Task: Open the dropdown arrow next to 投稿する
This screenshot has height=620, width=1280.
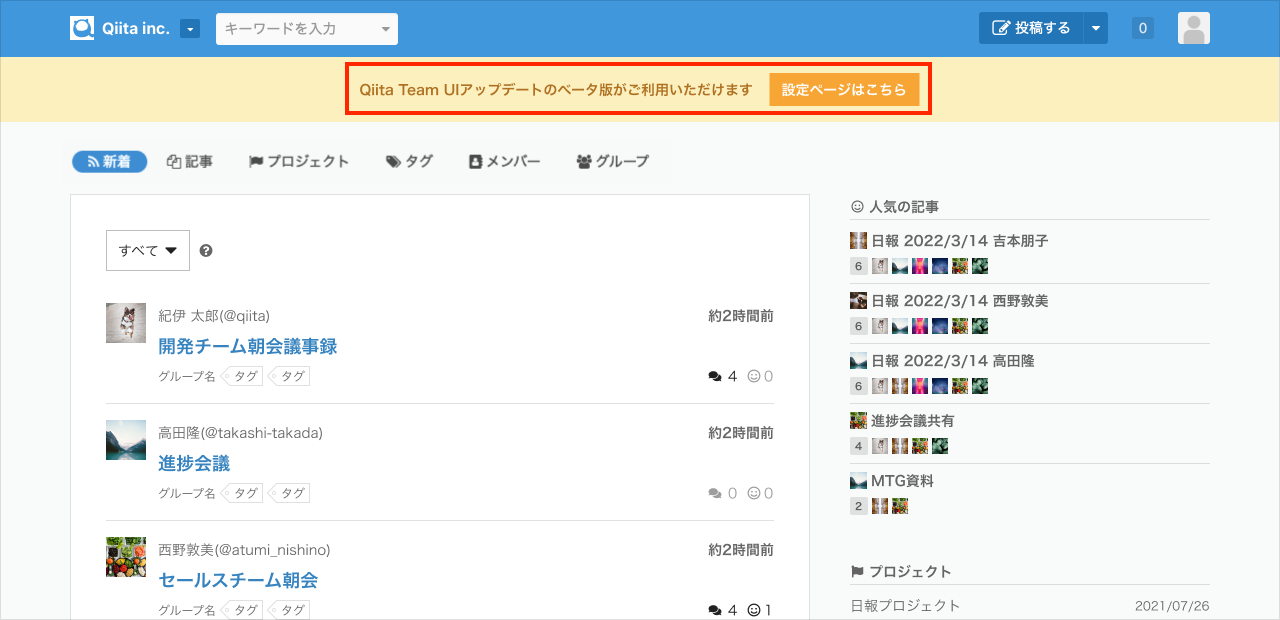Action: [1095, 28]
